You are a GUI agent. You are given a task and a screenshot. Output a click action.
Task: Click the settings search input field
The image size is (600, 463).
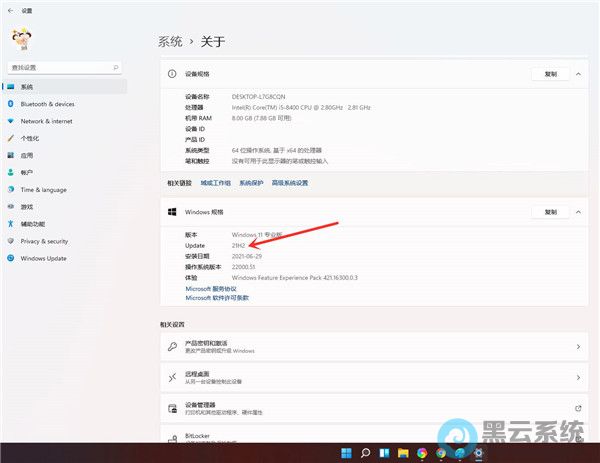click(64, 68)
